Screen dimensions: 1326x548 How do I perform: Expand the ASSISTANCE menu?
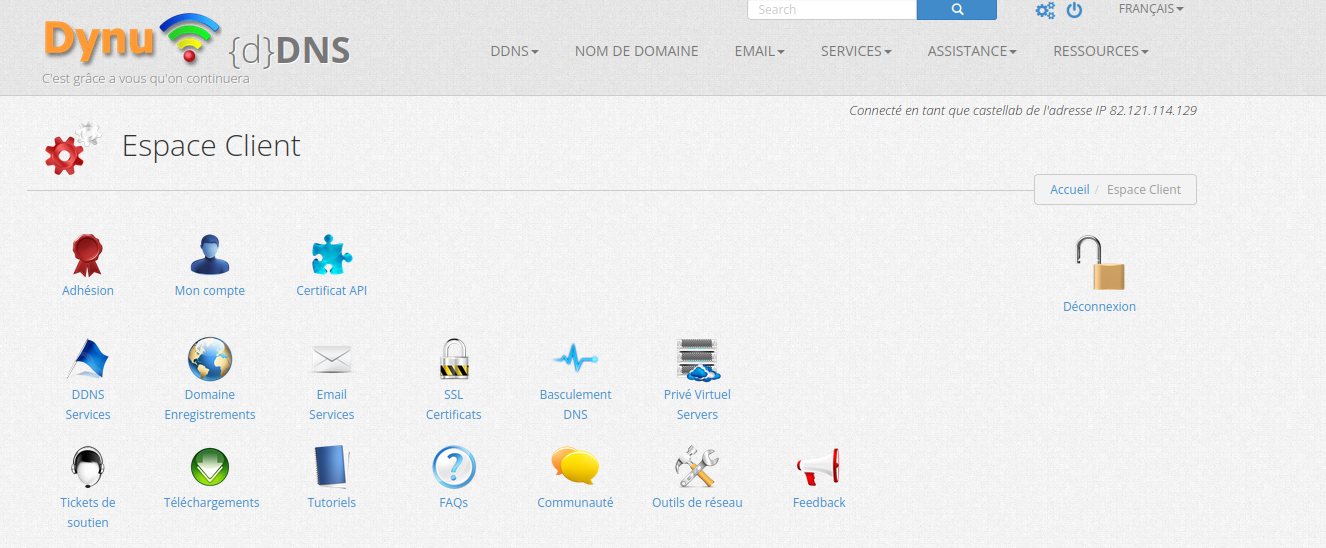(x=971, y=51)
